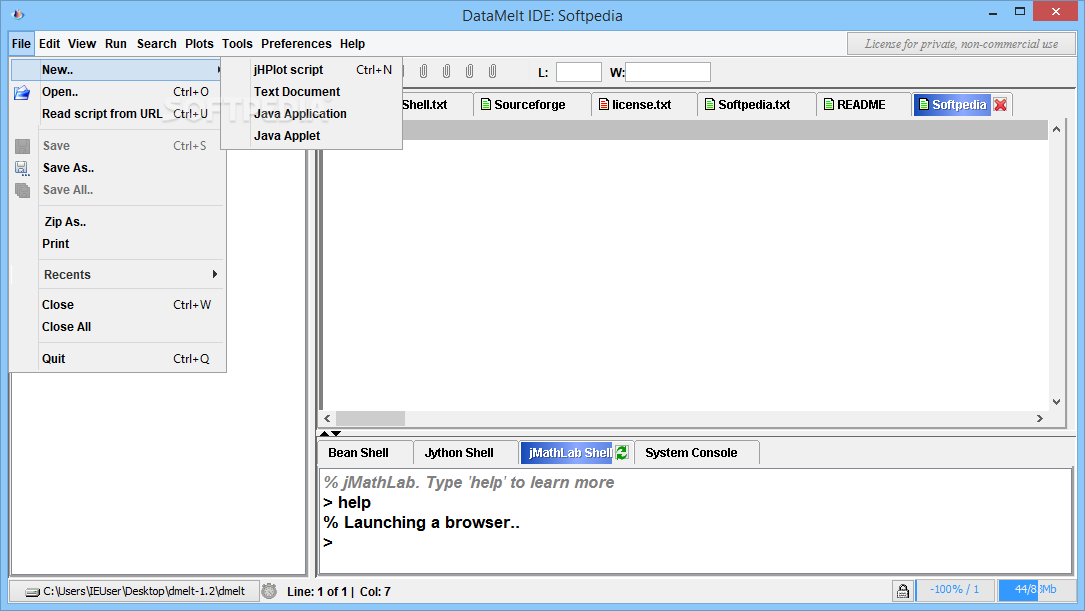Open folder icon beside the Open.. entry

(22, 92)
